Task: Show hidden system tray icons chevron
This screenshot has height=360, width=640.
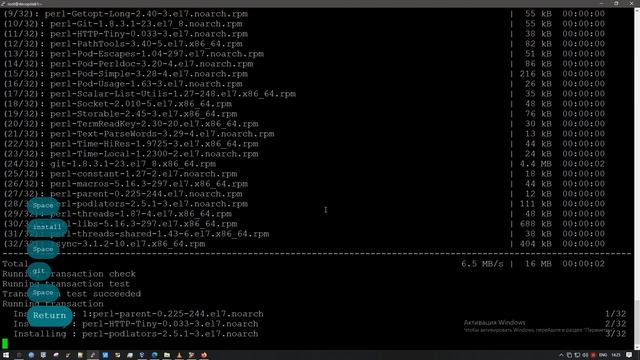Action: 561,355
